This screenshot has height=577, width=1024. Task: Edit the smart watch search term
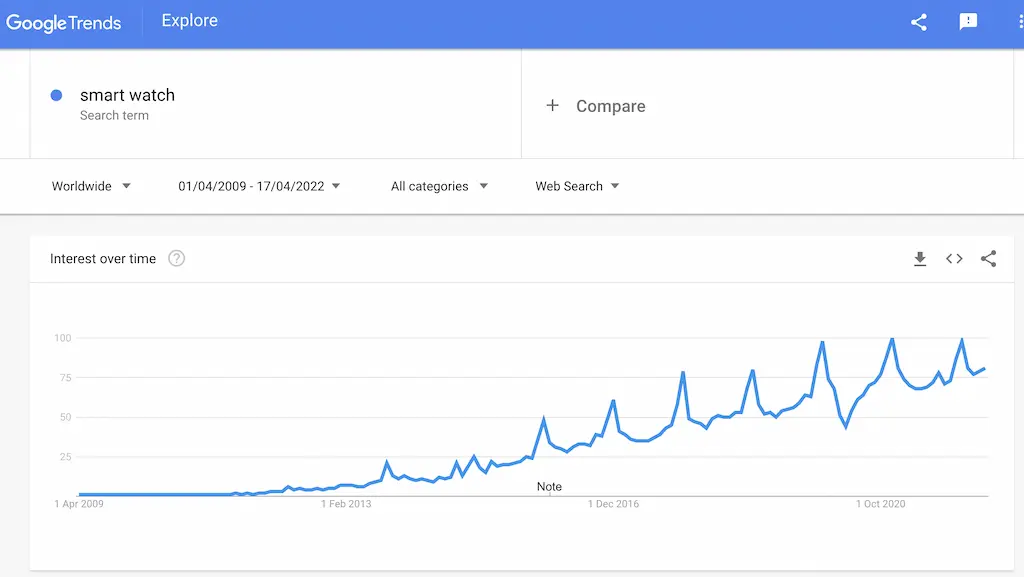click(127, 95)
